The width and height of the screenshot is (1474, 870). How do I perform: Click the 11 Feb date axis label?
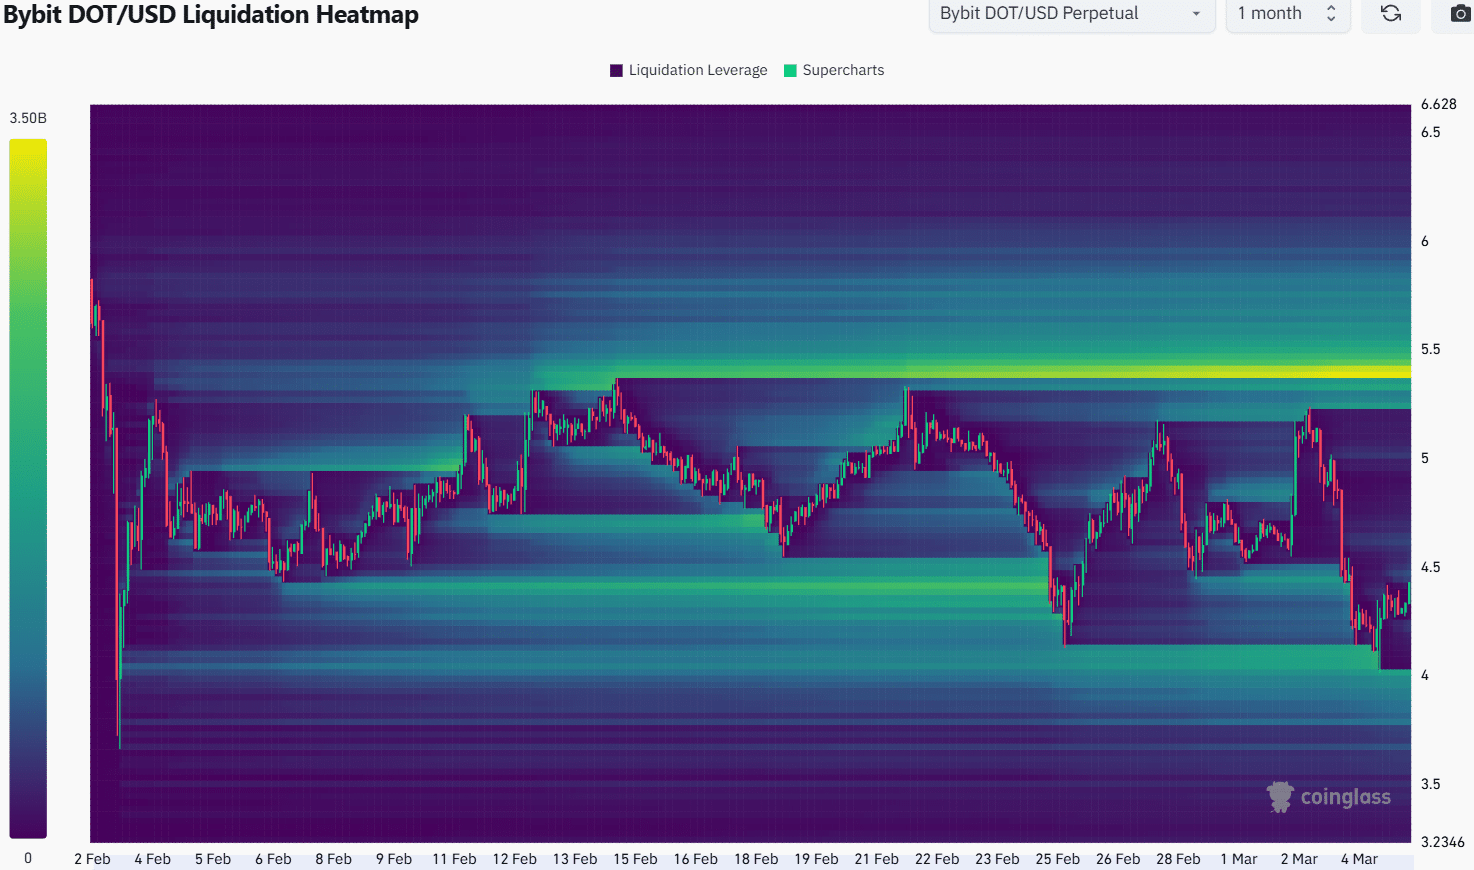pyautogui.click(x=454, y=859)
